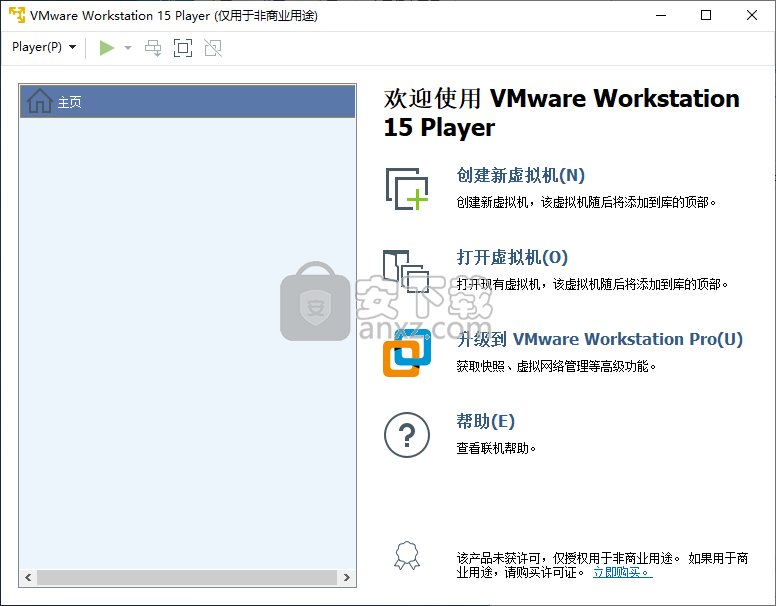Viewport: 776px width, 606px height.
Task: Click the VMware Workstation Pro upgrade icon
Action: [x=407, y=353]
